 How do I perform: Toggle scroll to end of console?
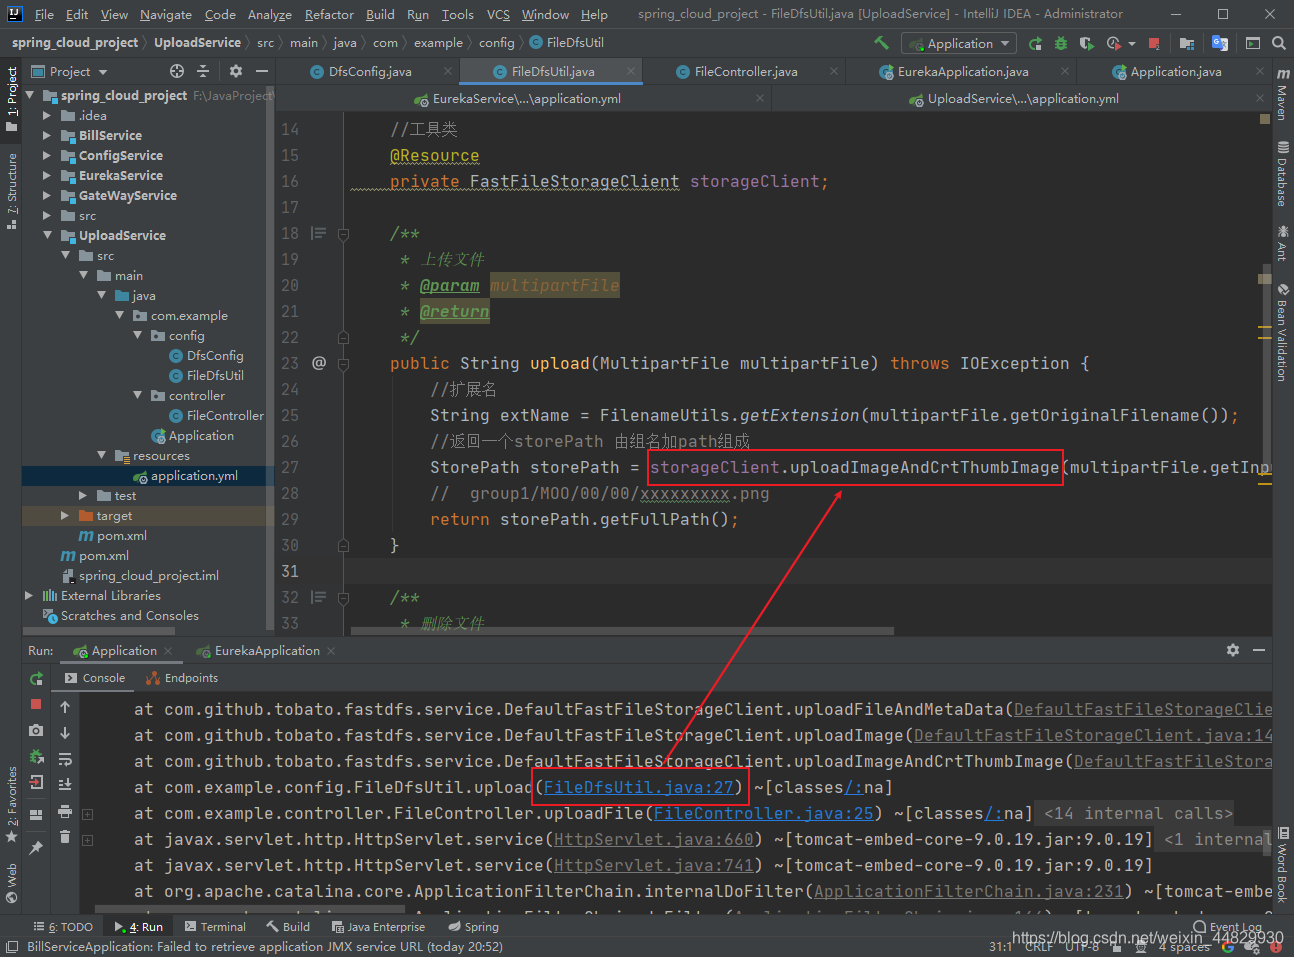65,784
